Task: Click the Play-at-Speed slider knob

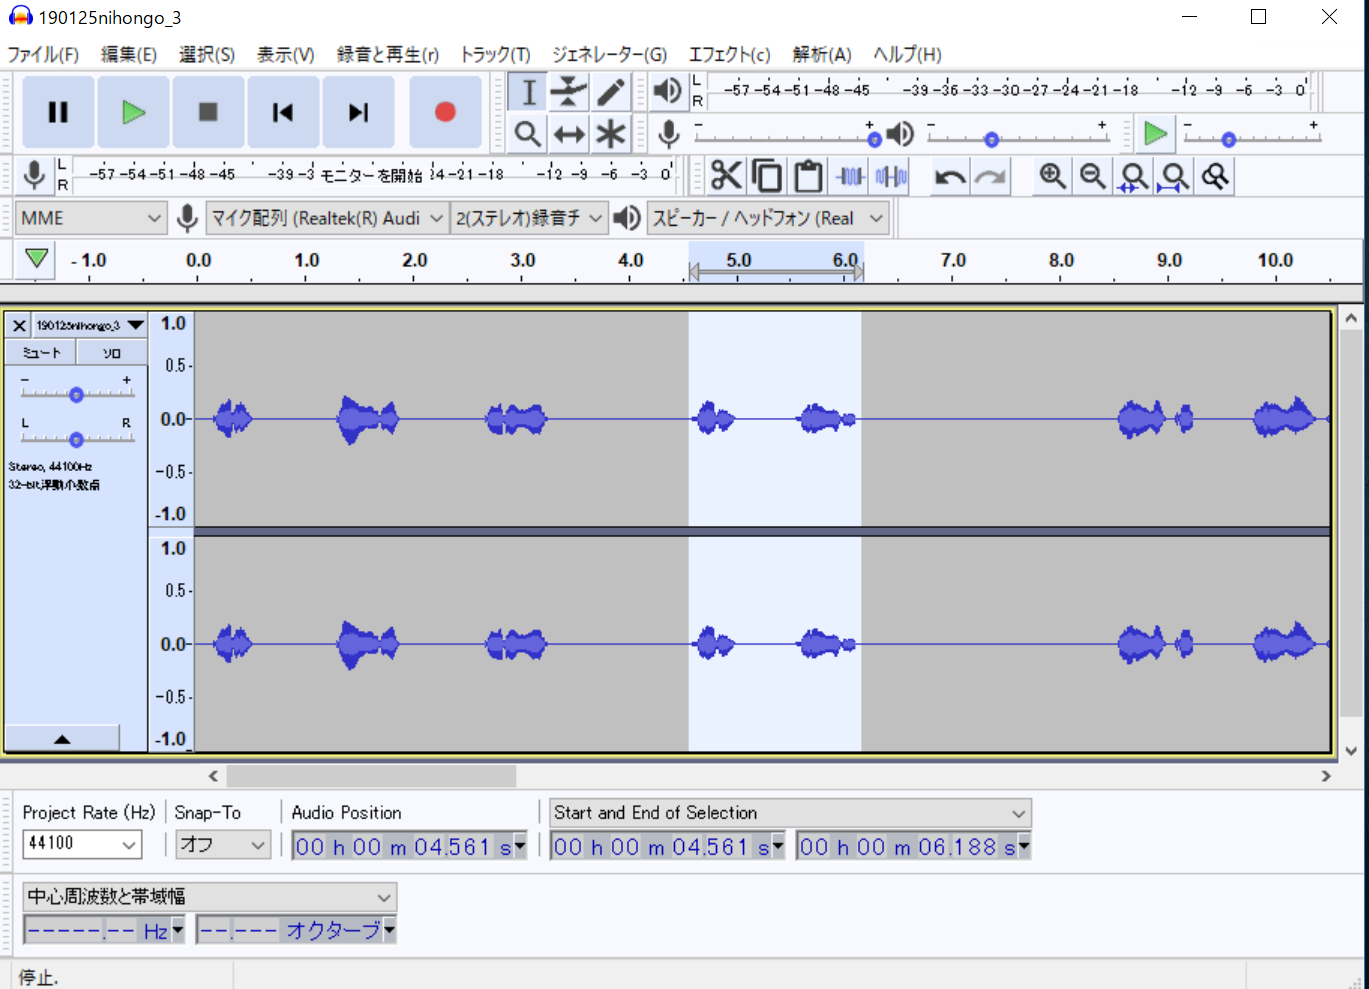Action: coord(1229,140)
